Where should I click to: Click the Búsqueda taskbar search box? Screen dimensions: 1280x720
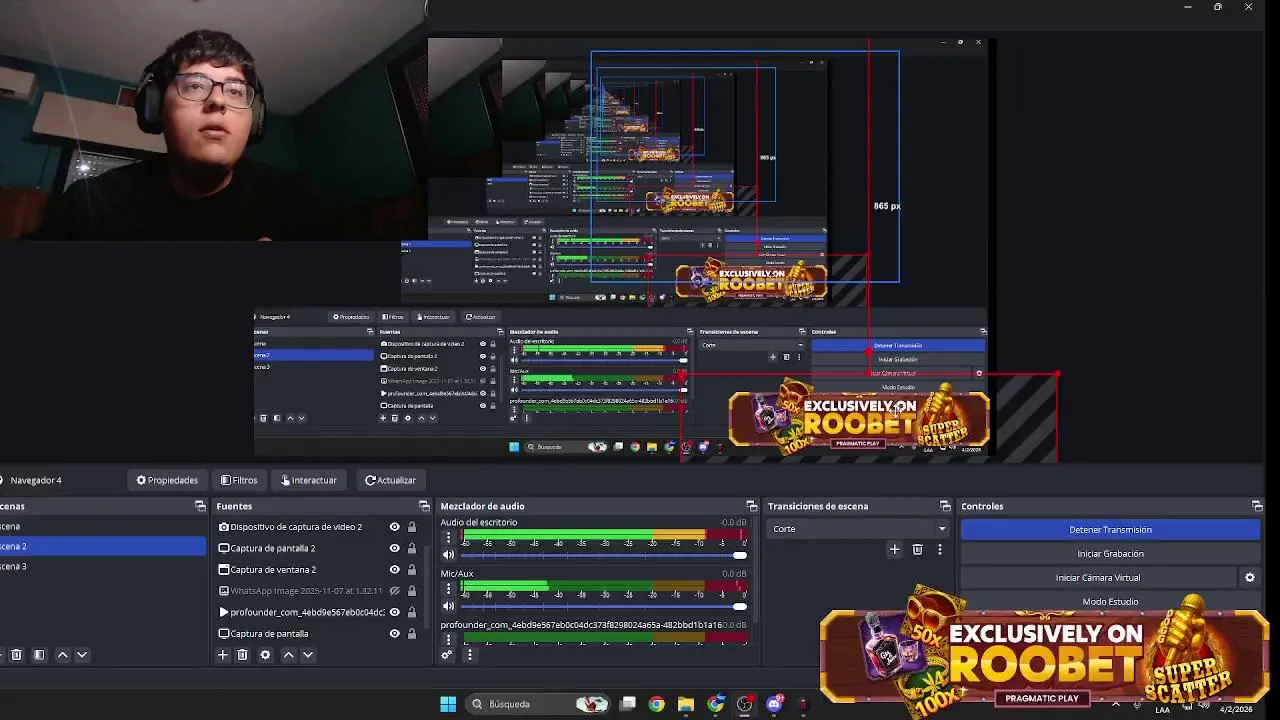[540, 704]
